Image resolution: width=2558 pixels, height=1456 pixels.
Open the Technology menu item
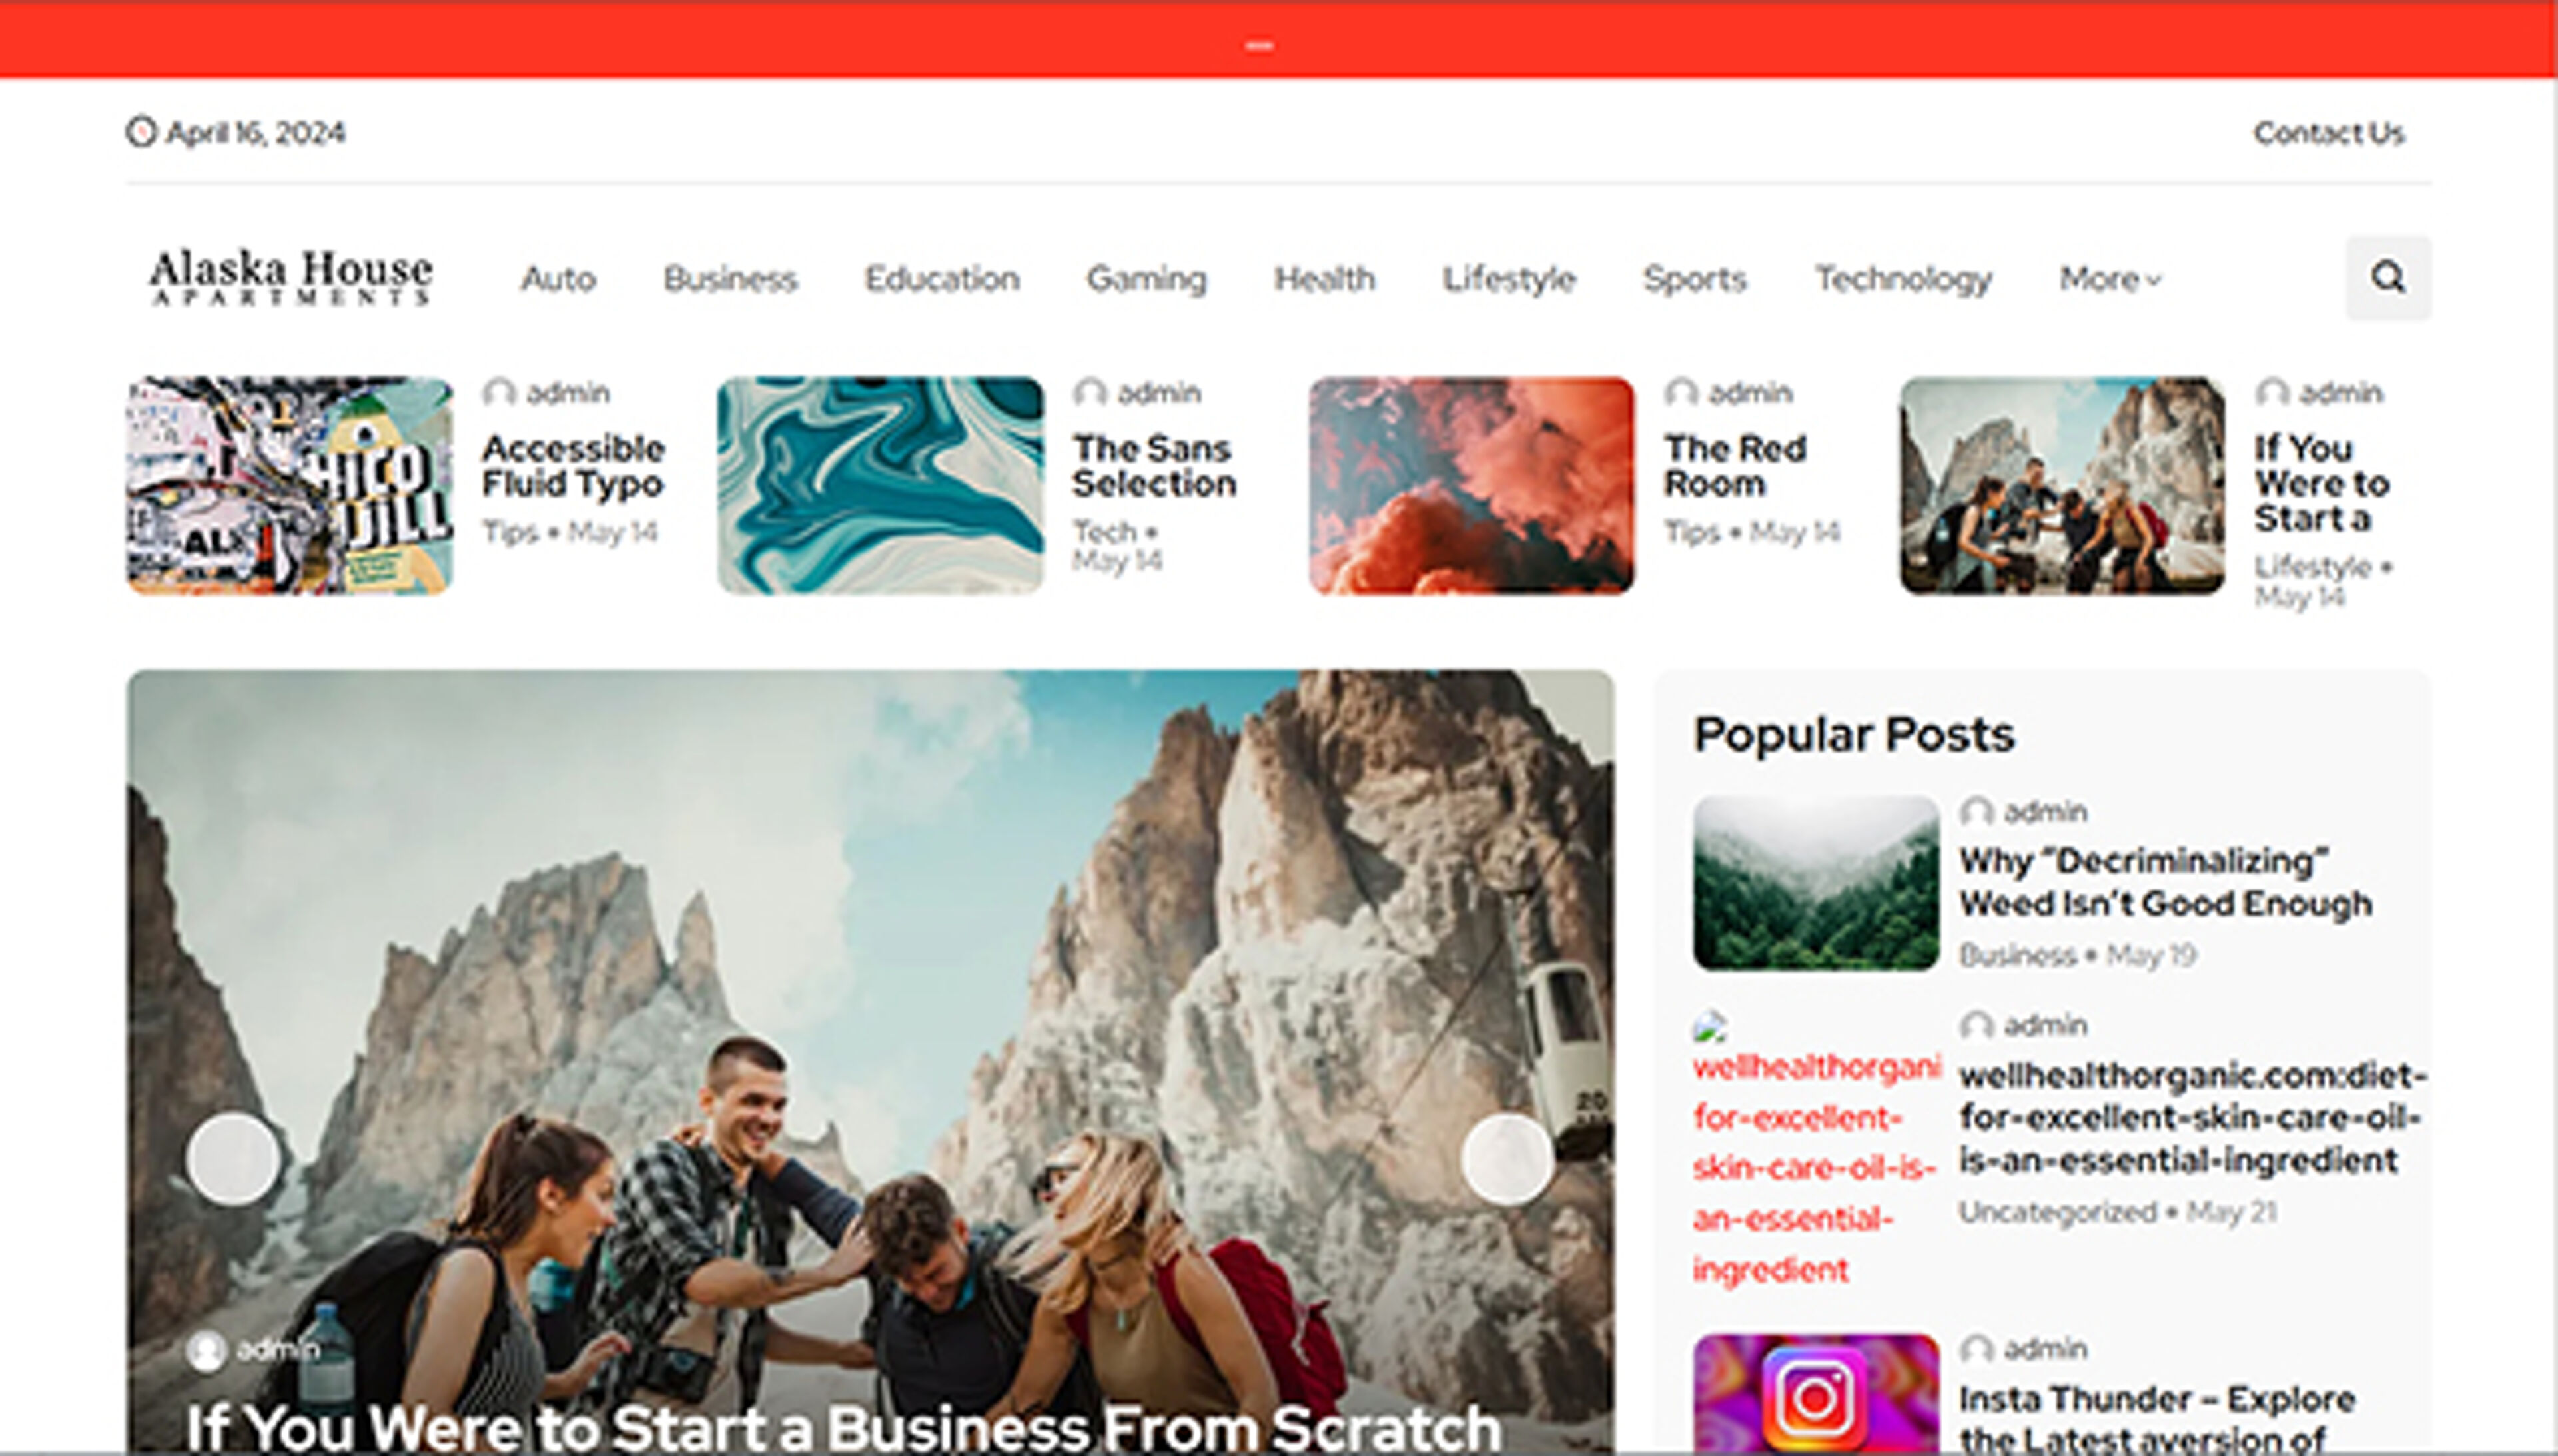click(1903, 279)
